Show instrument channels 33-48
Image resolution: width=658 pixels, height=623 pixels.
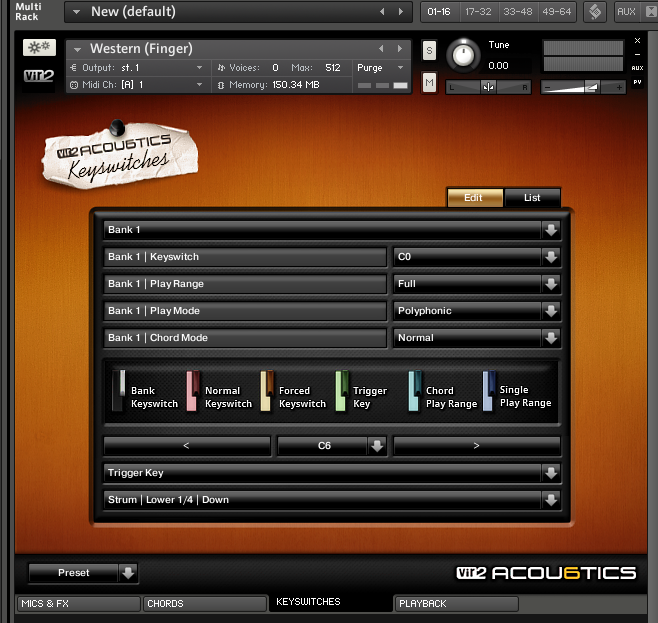pyautogui.click(x=517, y=12)
